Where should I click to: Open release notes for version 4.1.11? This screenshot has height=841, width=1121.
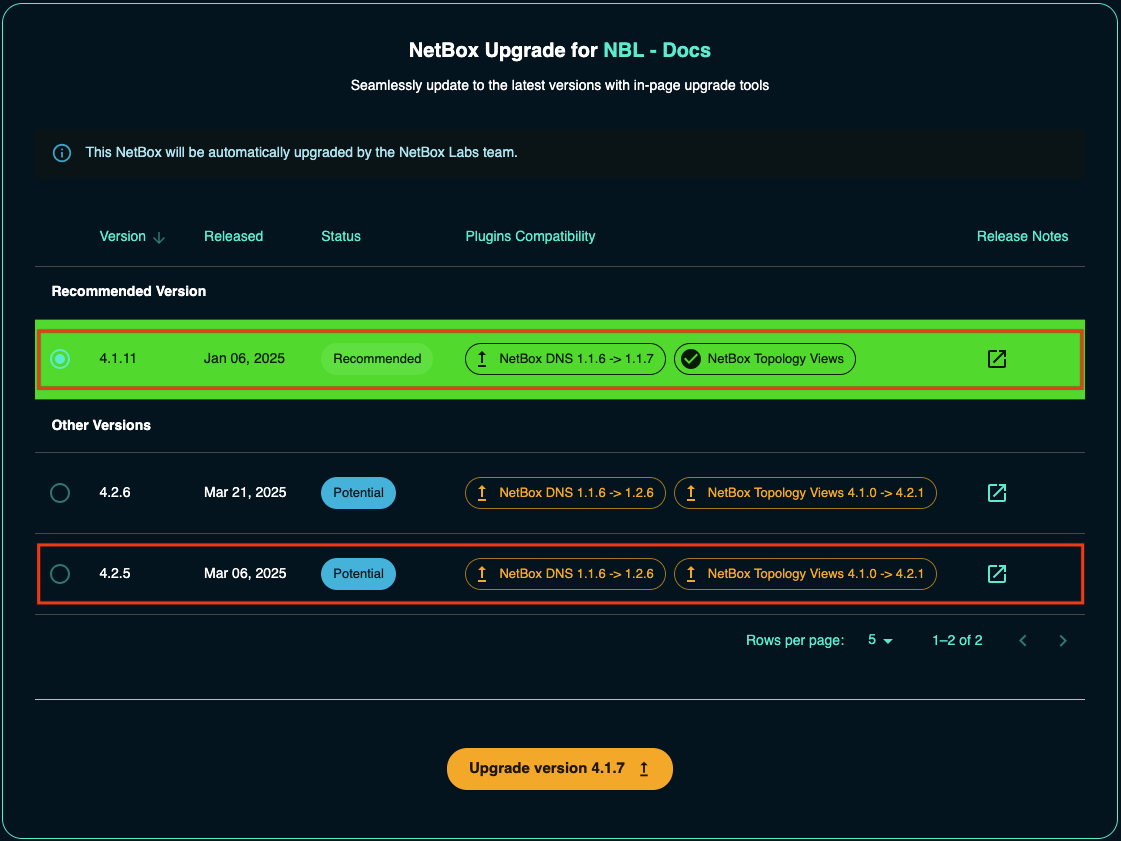click(x=996, y=359)
